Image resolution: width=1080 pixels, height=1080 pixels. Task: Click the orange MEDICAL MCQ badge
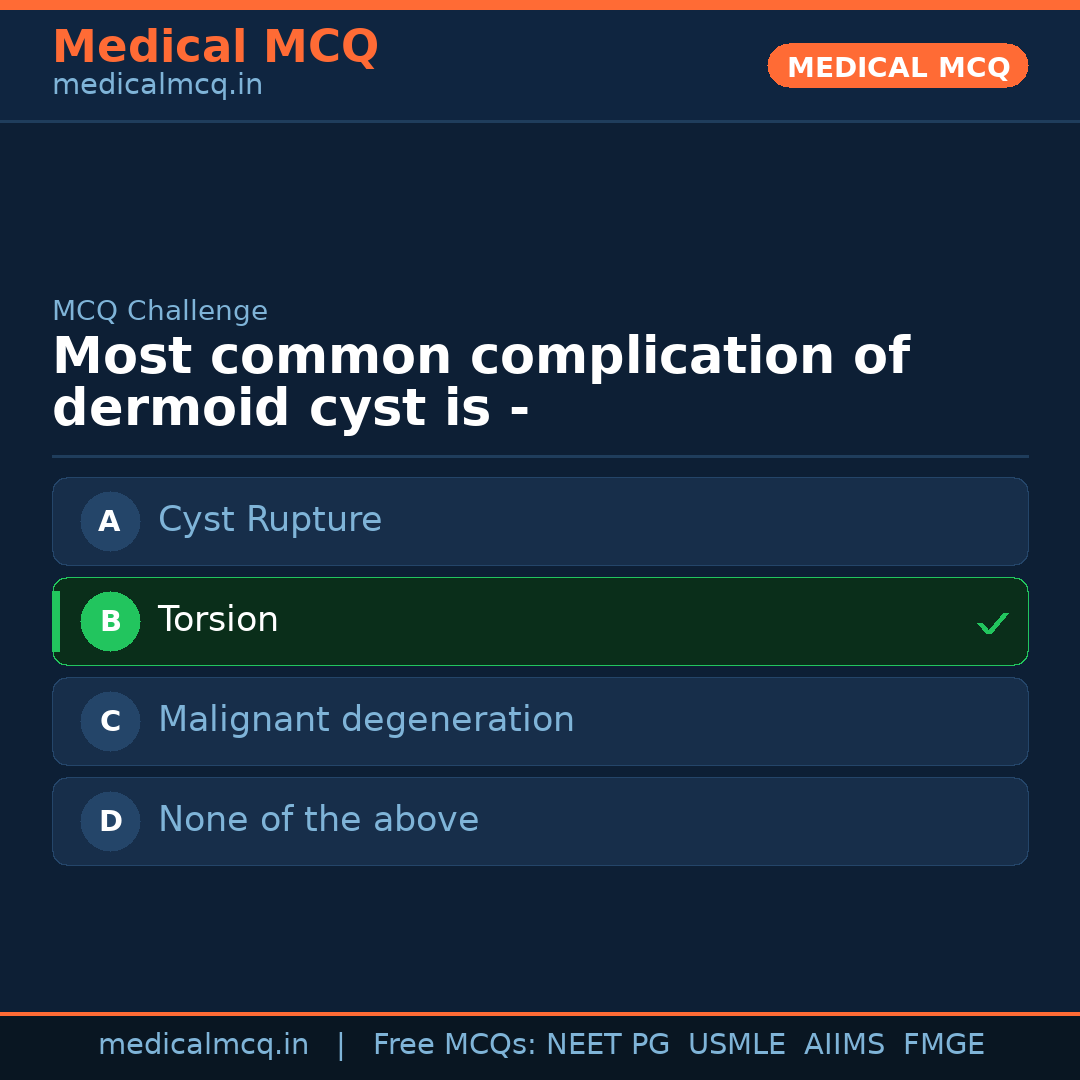(x=897, y=66)
